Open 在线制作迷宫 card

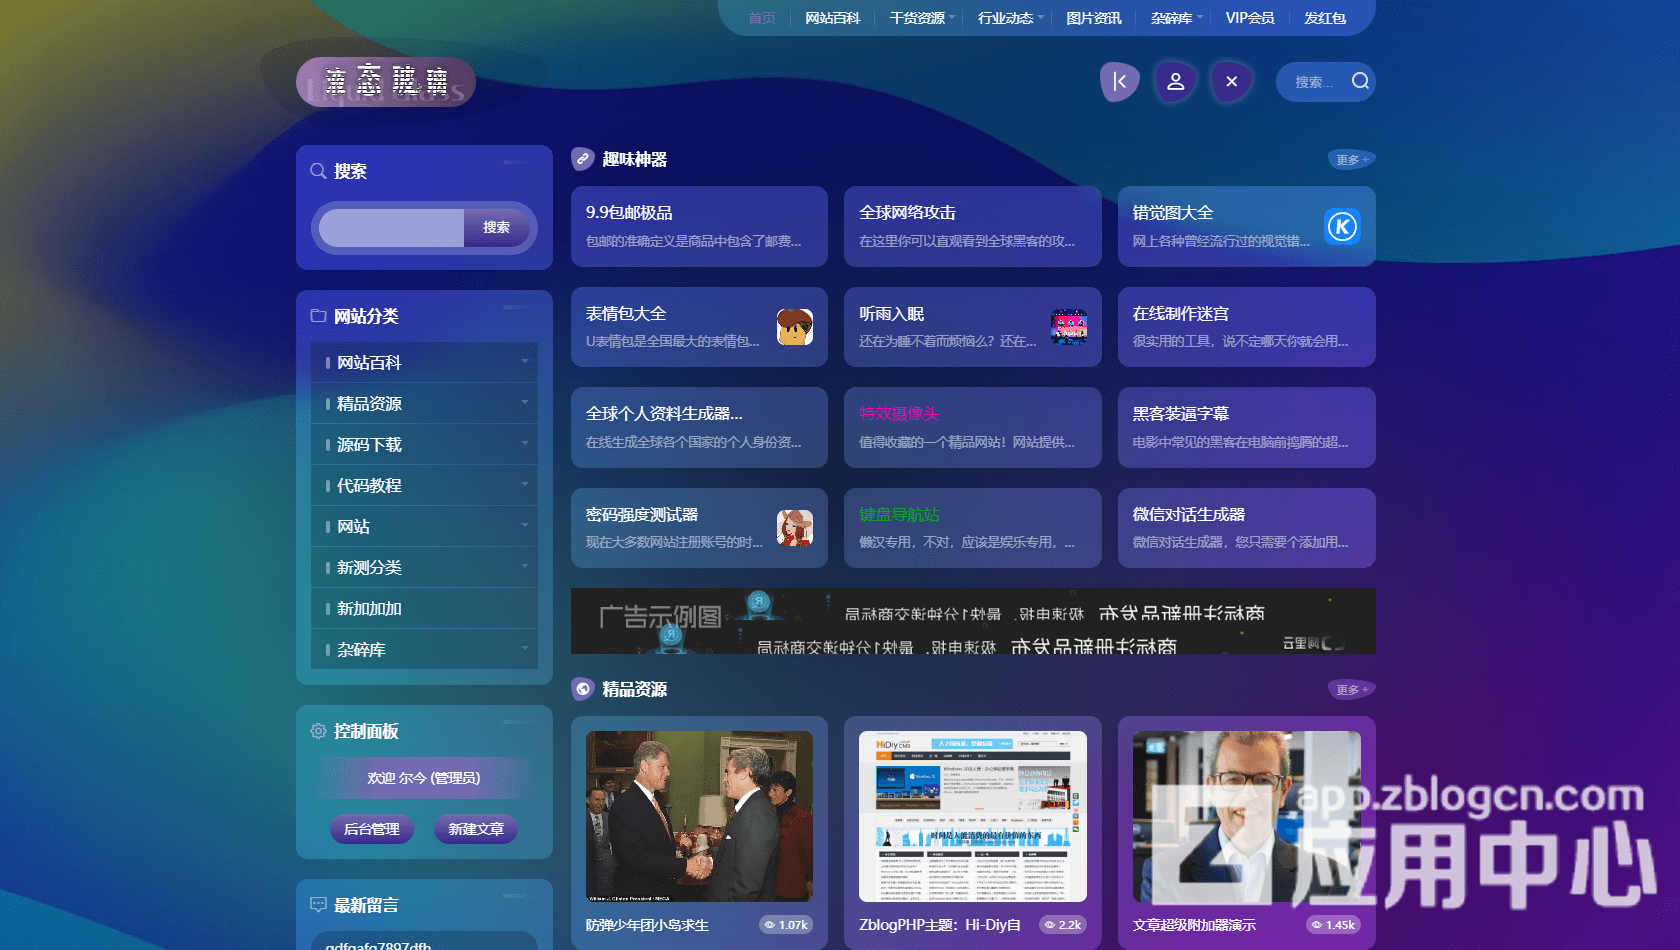click(x=1246, y=327)
